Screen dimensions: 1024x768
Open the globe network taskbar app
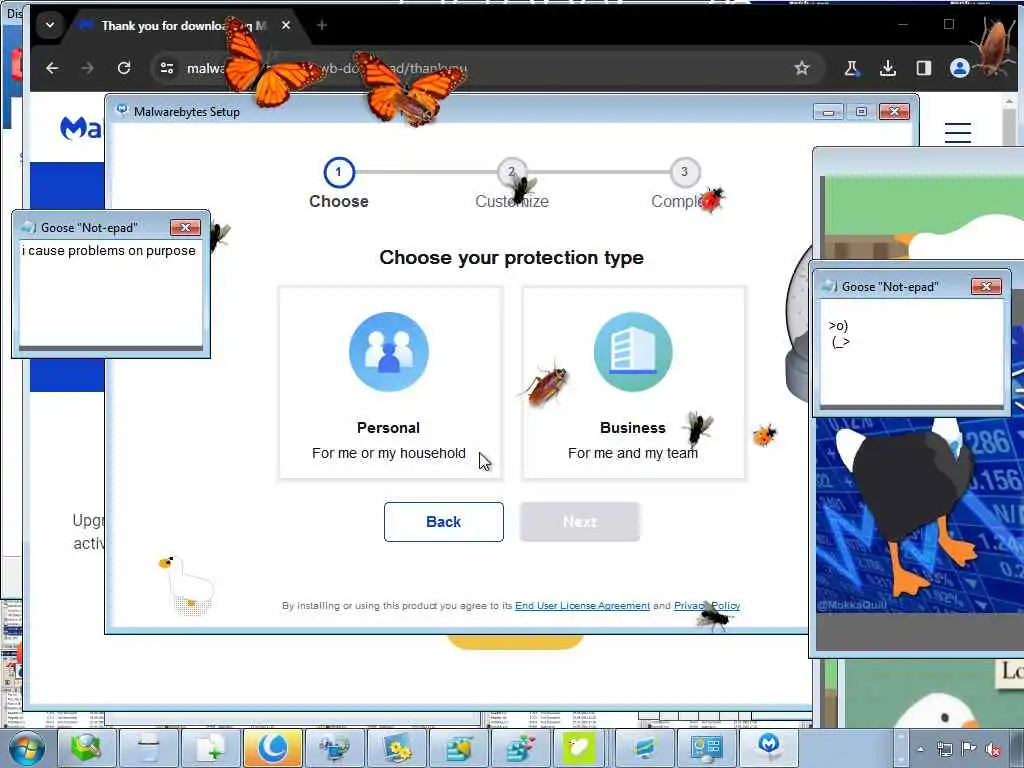pos(335,748)
